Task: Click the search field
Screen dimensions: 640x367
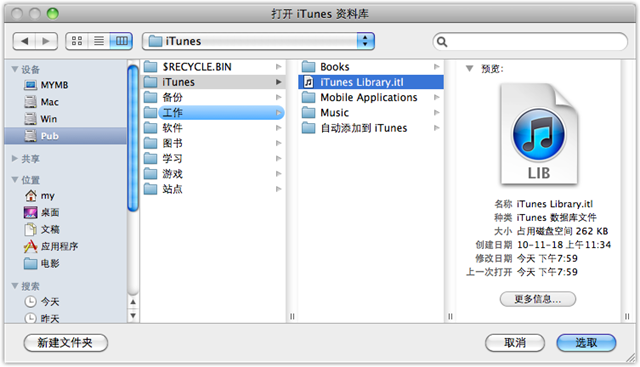Action: pyautogui.click(x=530, y=42)
